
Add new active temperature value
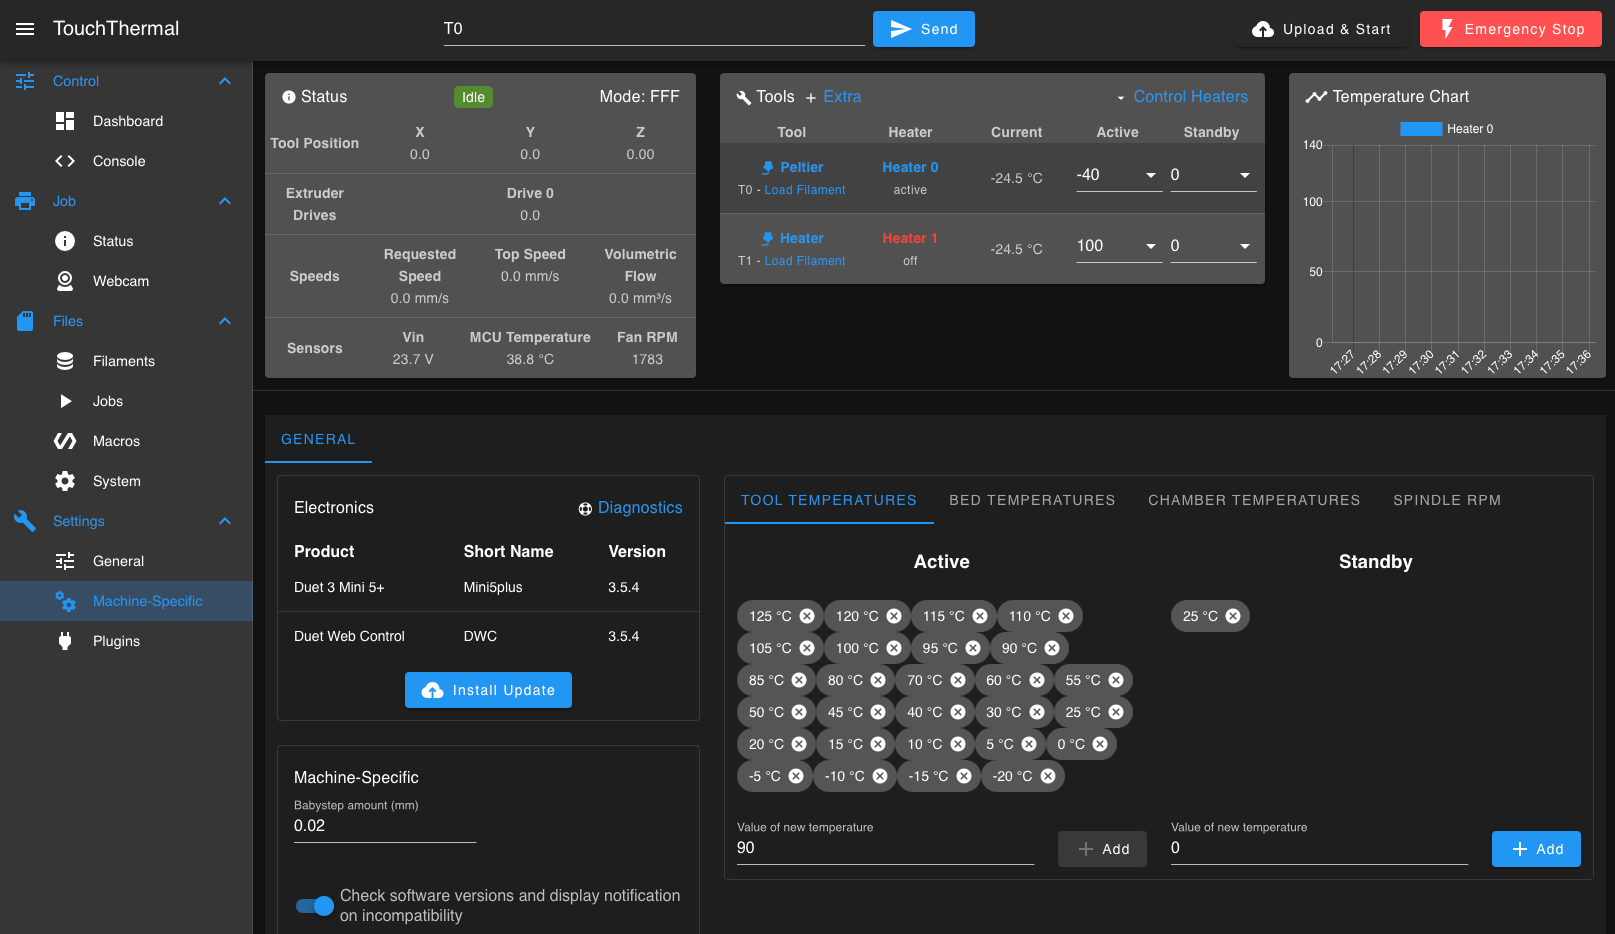click(1102, 849)
